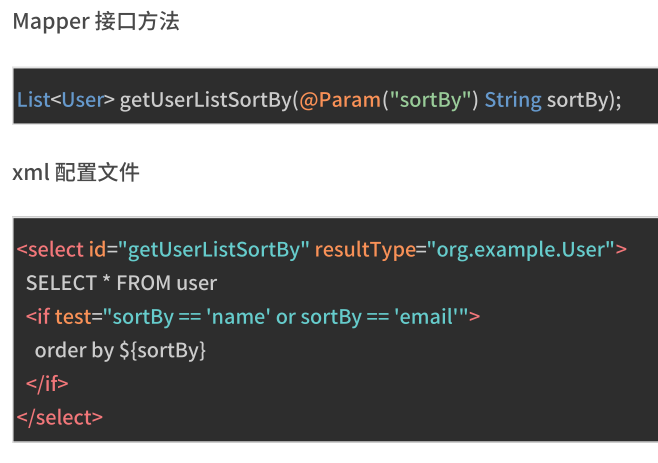Click the "org.example.User" attribute value
Viewport: 658px width, 463px height.
(x=521, y=249)
